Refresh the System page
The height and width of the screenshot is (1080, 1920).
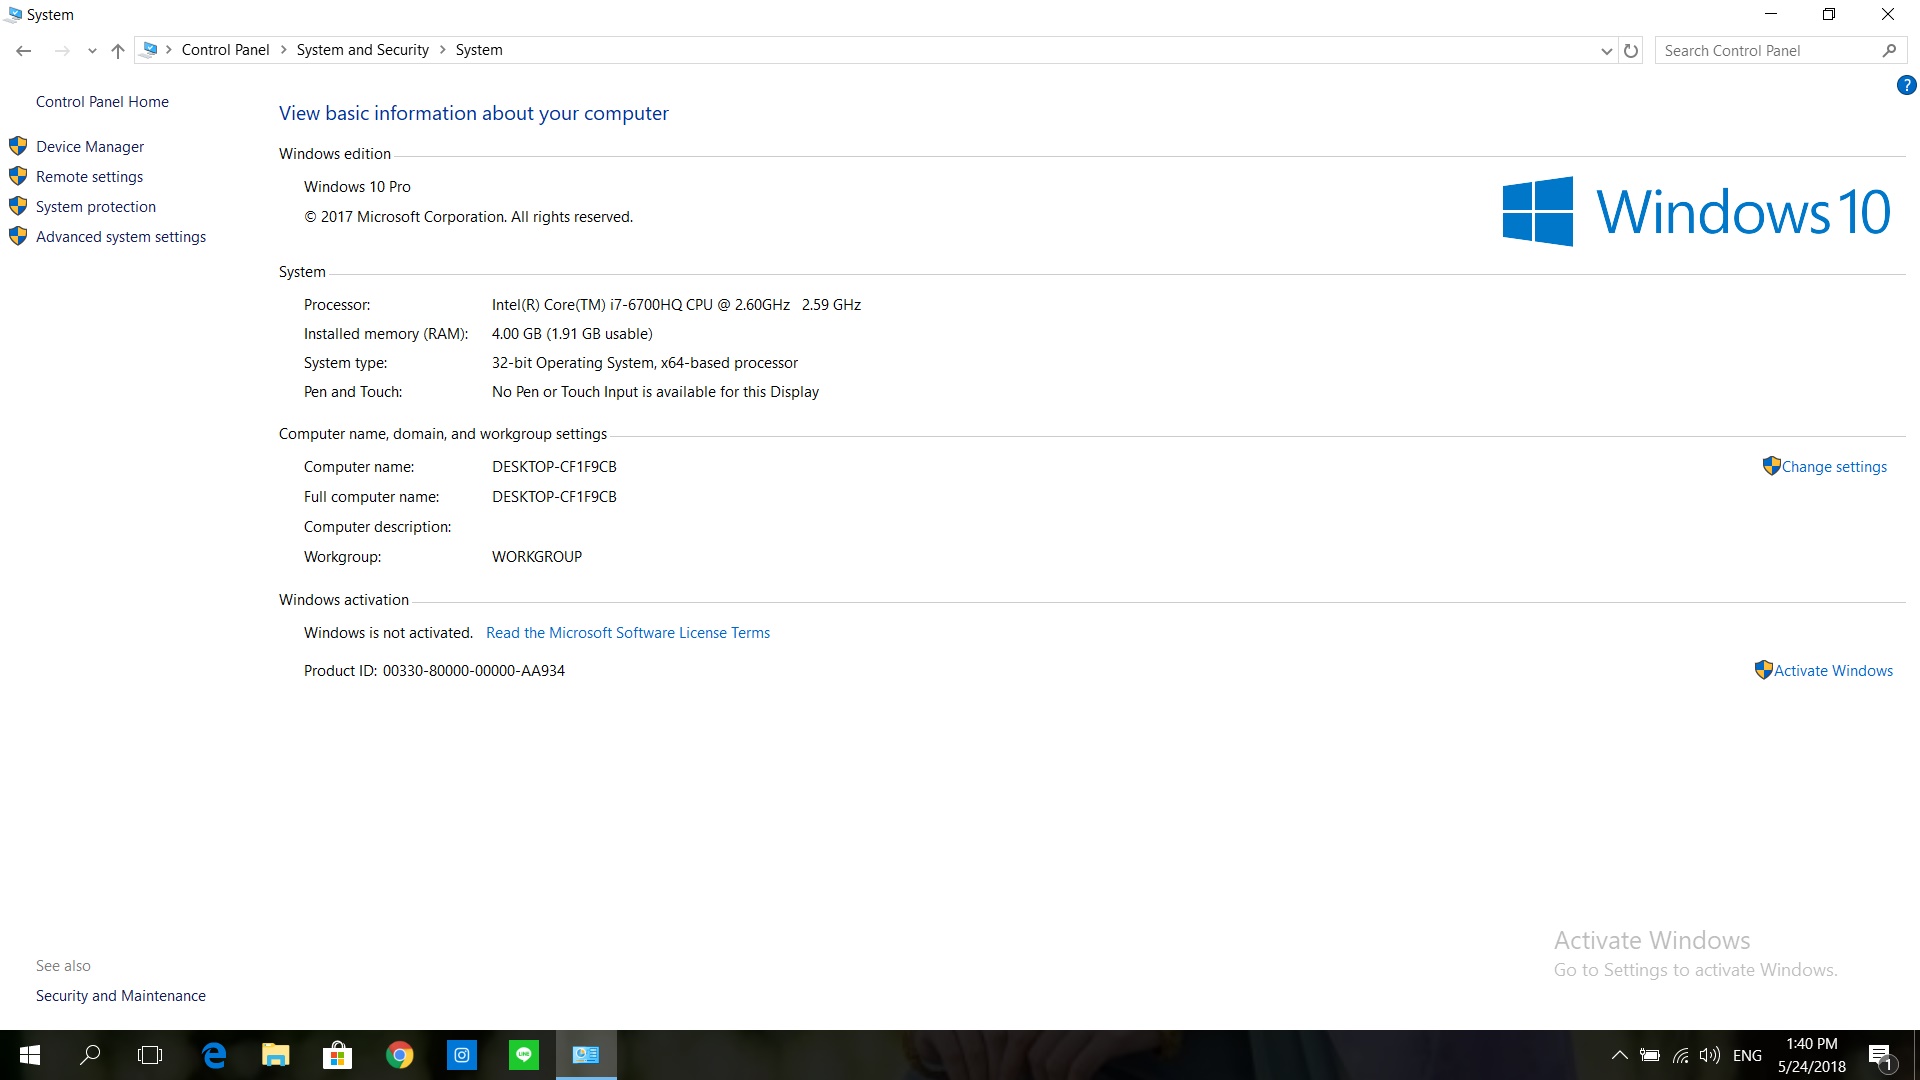click(1631, 50)
